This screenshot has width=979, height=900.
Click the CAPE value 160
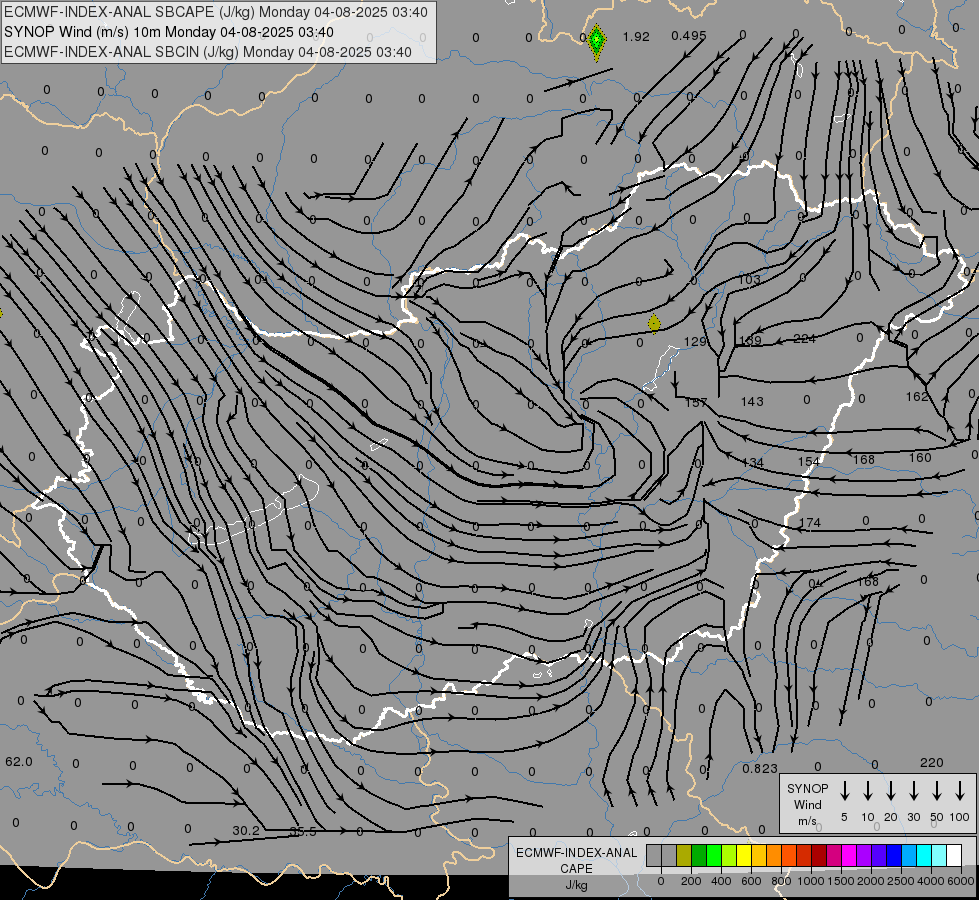pos(920,457)
